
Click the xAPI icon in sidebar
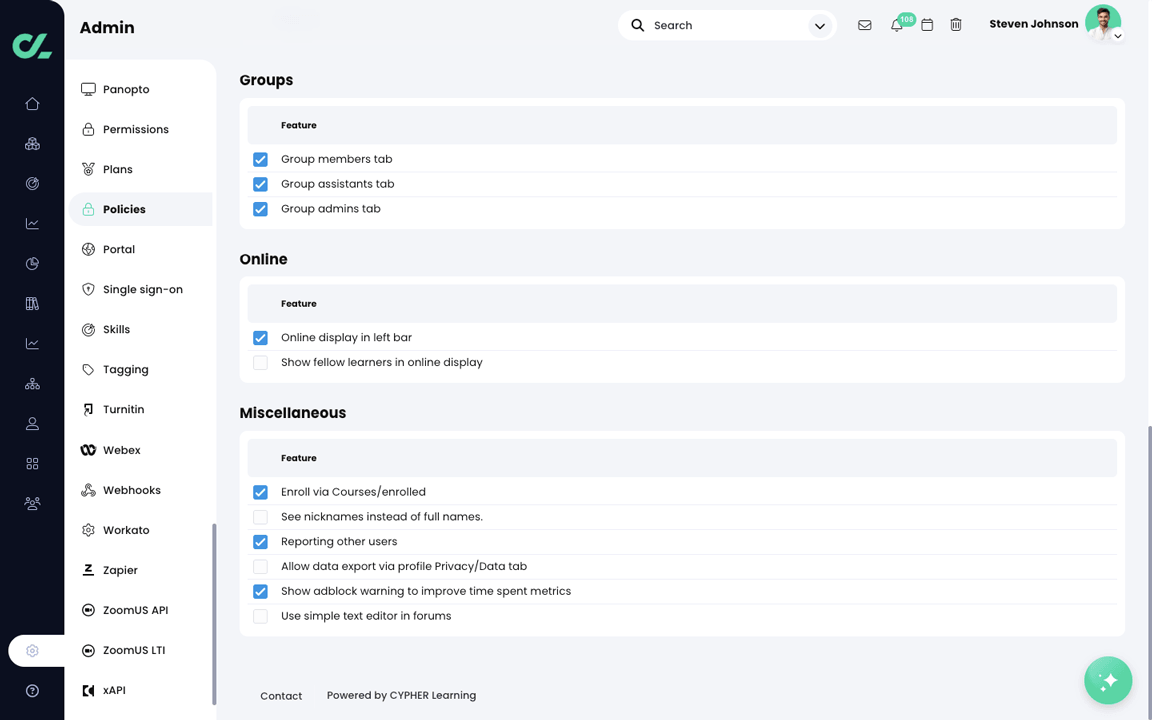coord(88,691)
